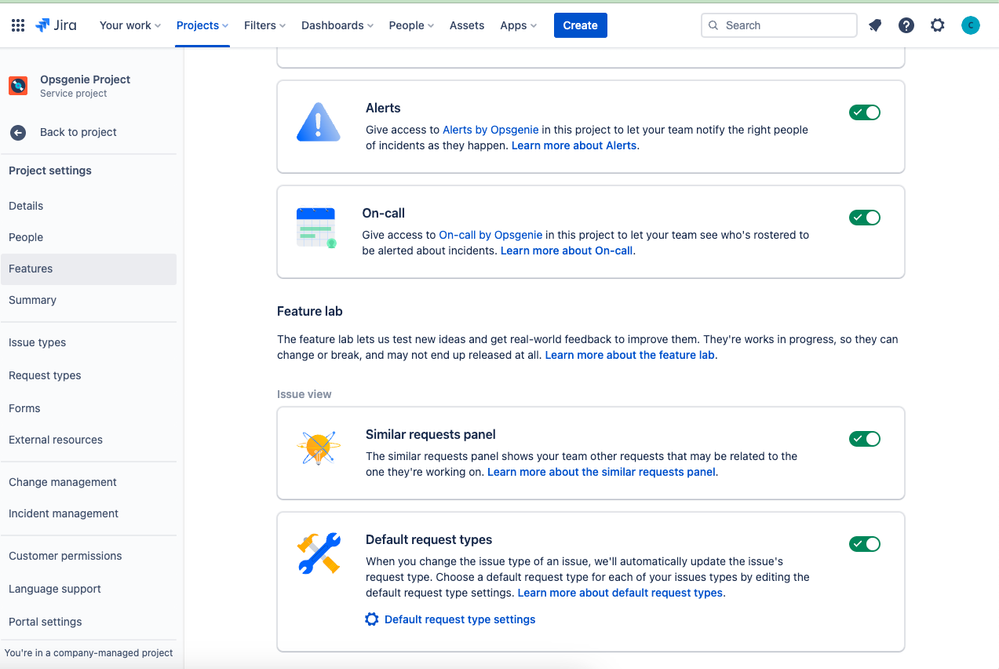Turn off the On-call toggle
Screen dimensions: 999x669
(865, 218)
